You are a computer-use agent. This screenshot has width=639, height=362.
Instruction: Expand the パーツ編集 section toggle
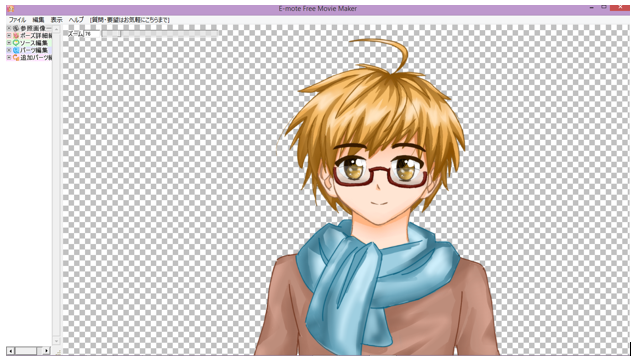point(9,50)
